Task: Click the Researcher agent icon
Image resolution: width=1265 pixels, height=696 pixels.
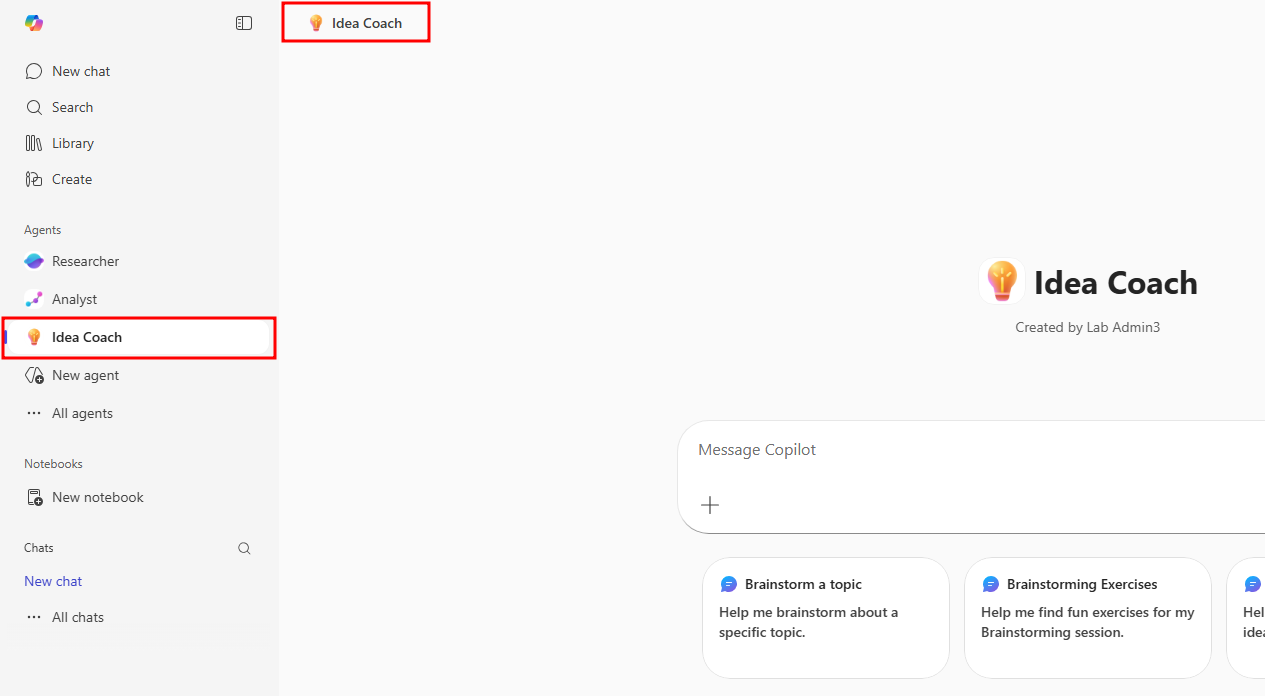Action: pos(34,261)
